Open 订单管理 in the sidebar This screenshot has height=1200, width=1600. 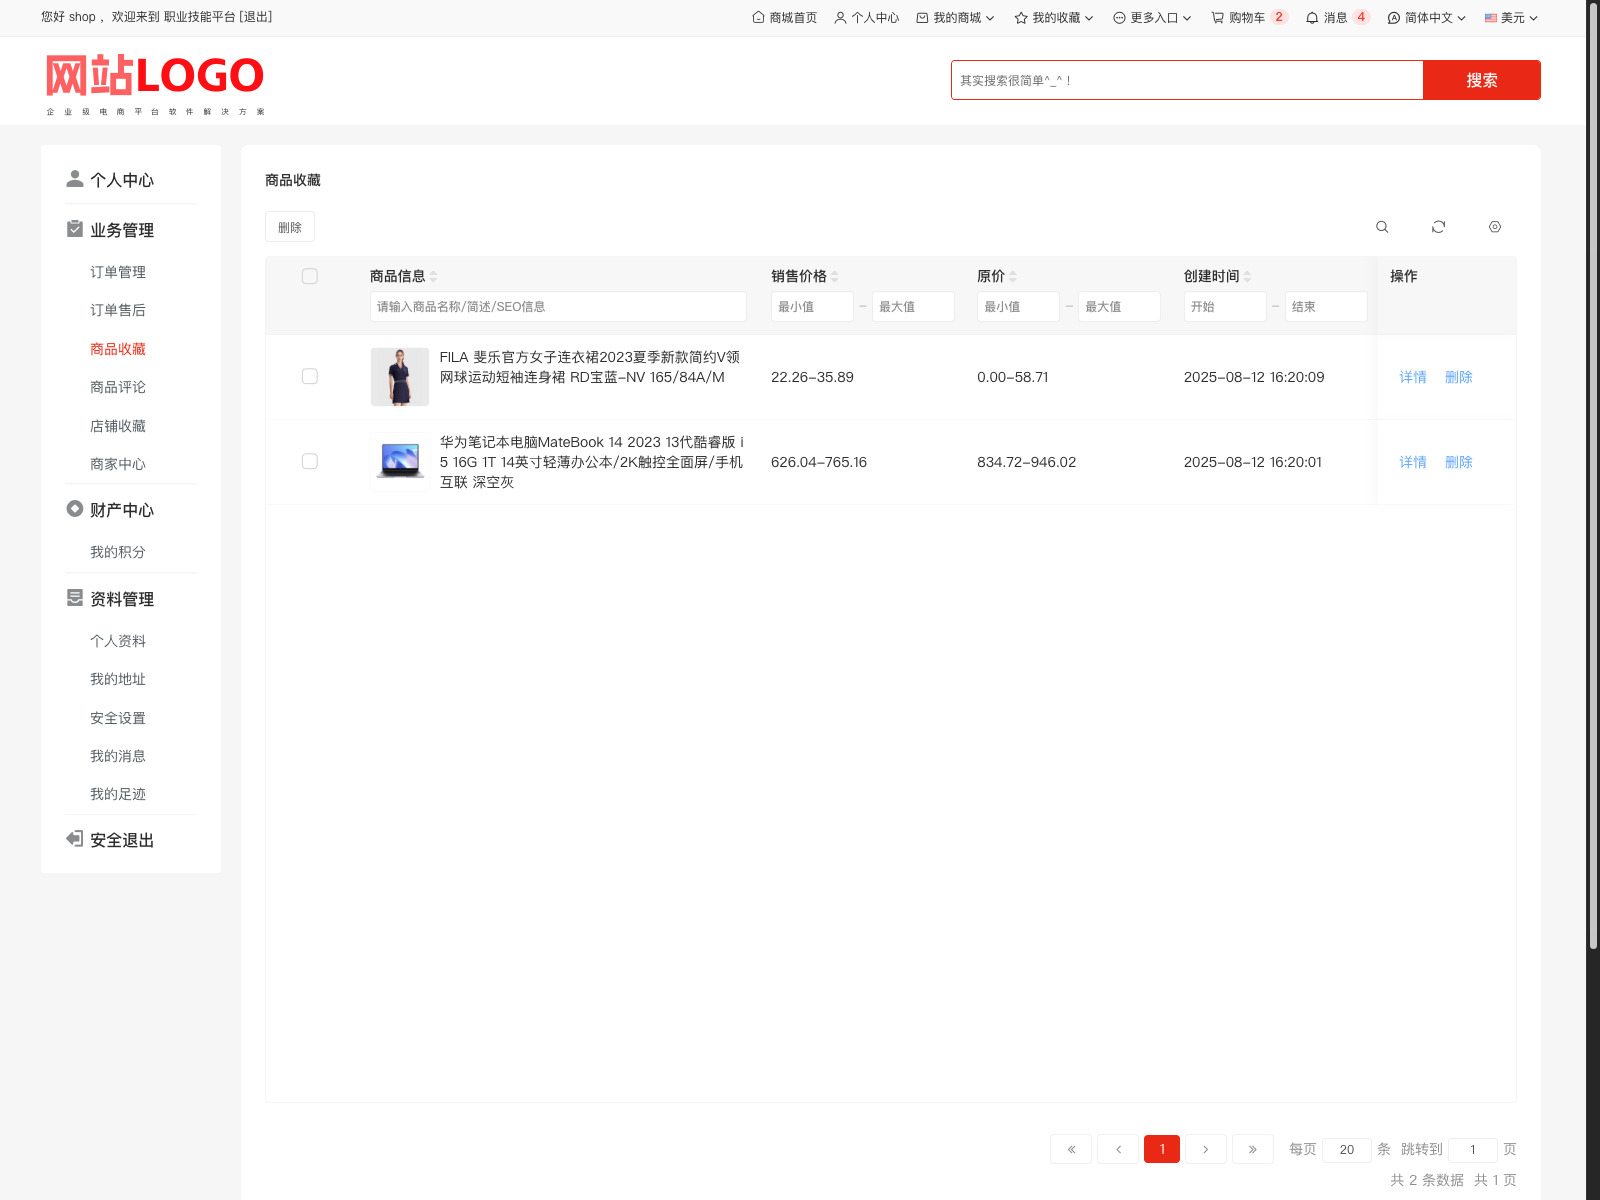(118, 272)
